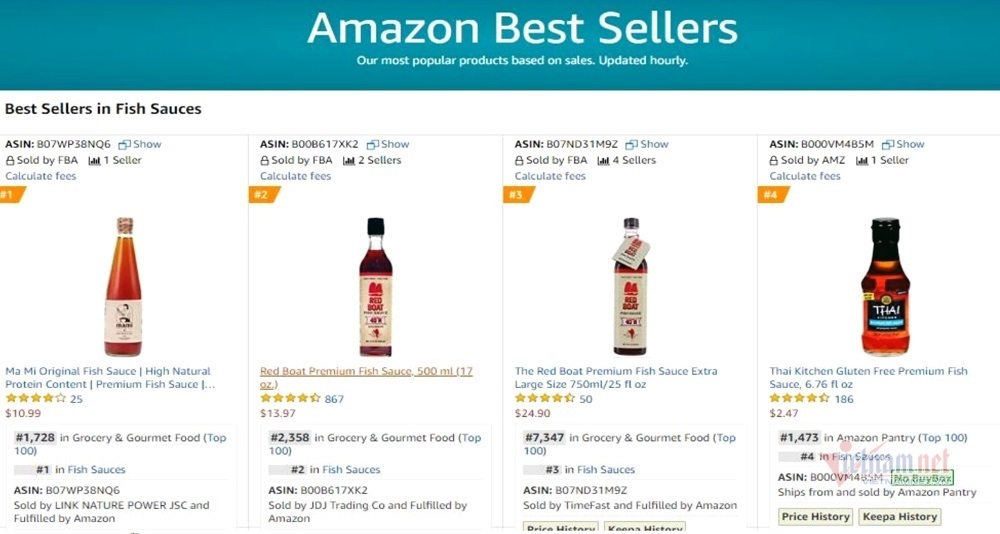
Task: Click the Show icon for ASIN B00B617XK2
Action: 373,144
